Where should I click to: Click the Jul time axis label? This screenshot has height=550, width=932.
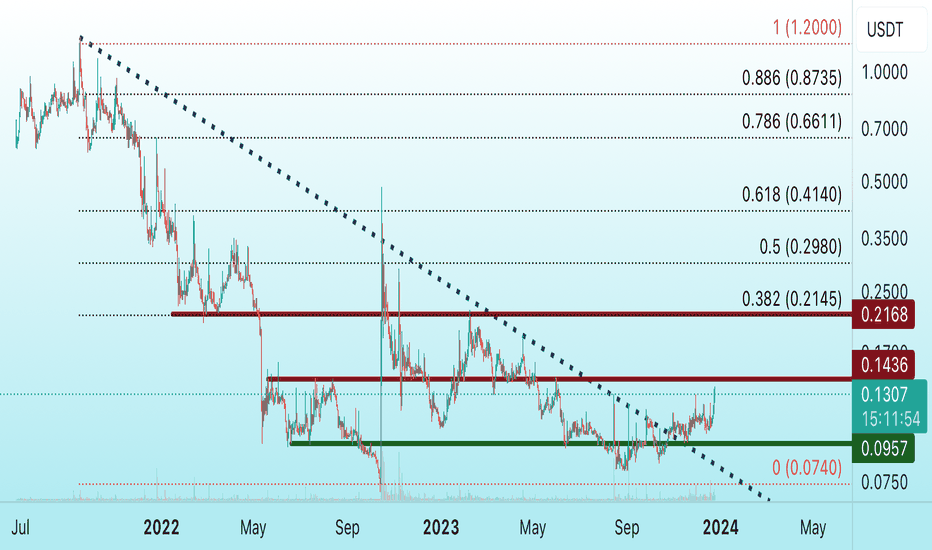click(x=21, y=527)
